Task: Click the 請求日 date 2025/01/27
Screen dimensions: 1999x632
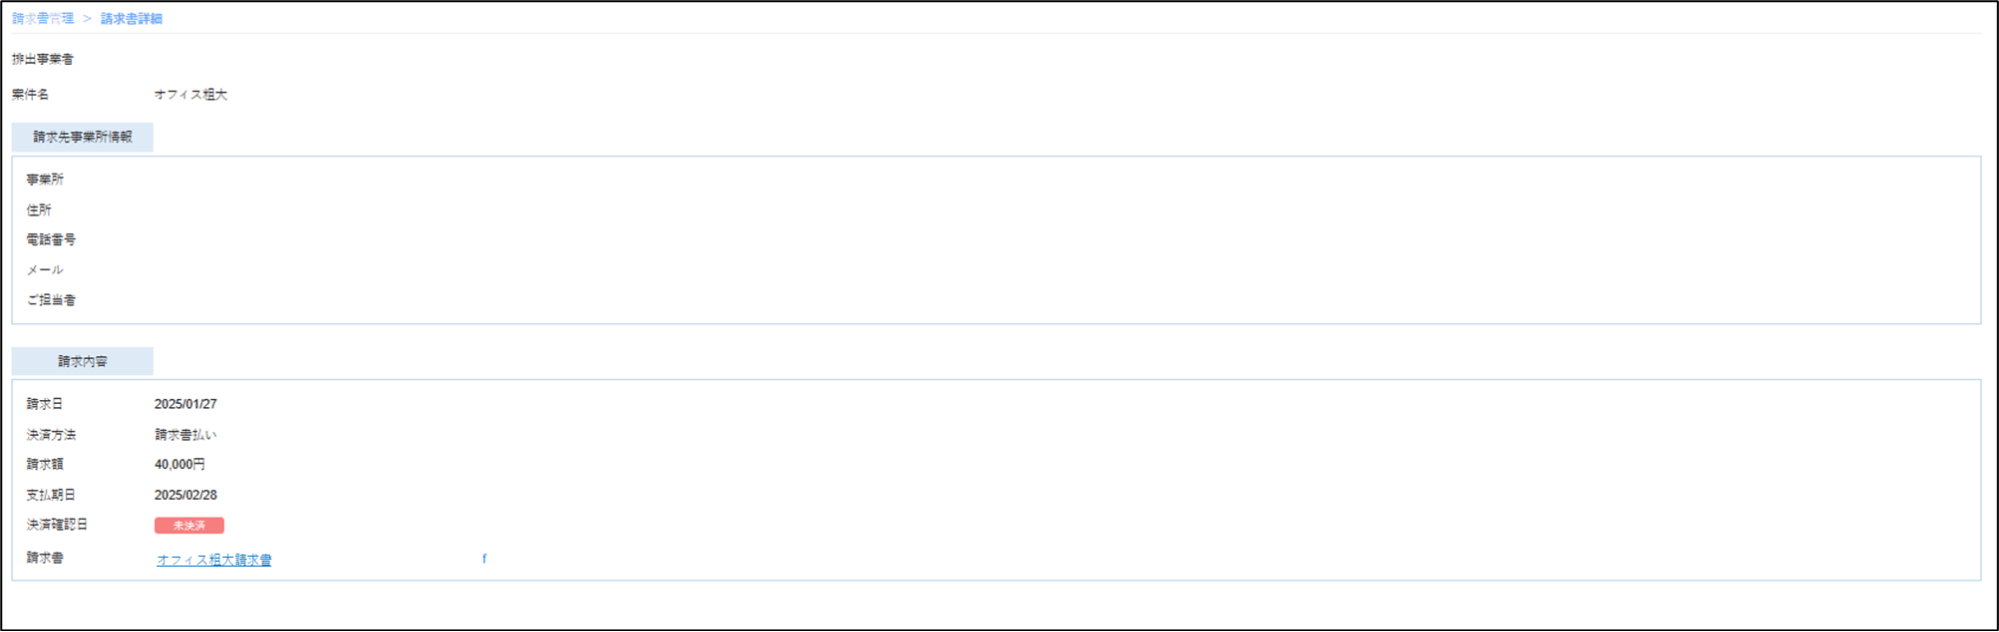Action: tap(185, 404)
